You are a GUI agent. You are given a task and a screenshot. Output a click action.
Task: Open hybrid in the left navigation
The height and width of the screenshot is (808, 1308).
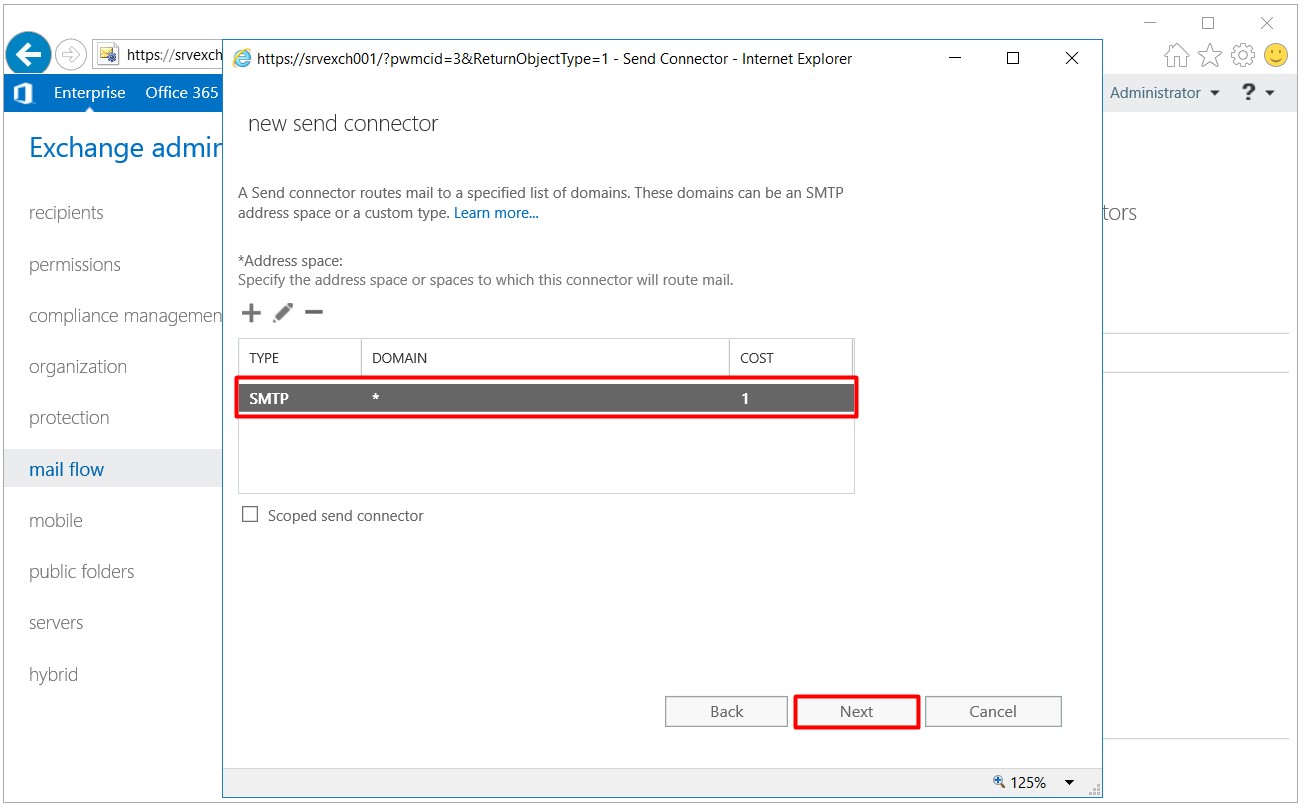click(53, 675)
